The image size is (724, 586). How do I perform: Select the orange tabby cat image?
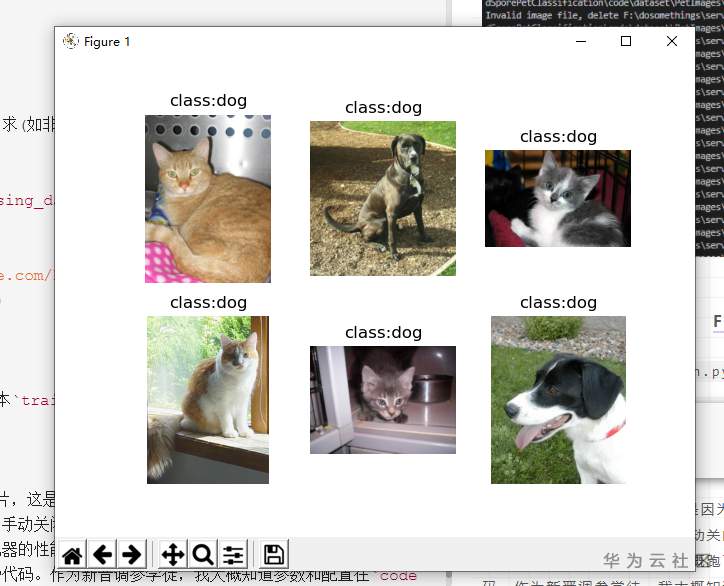point(208,199)
